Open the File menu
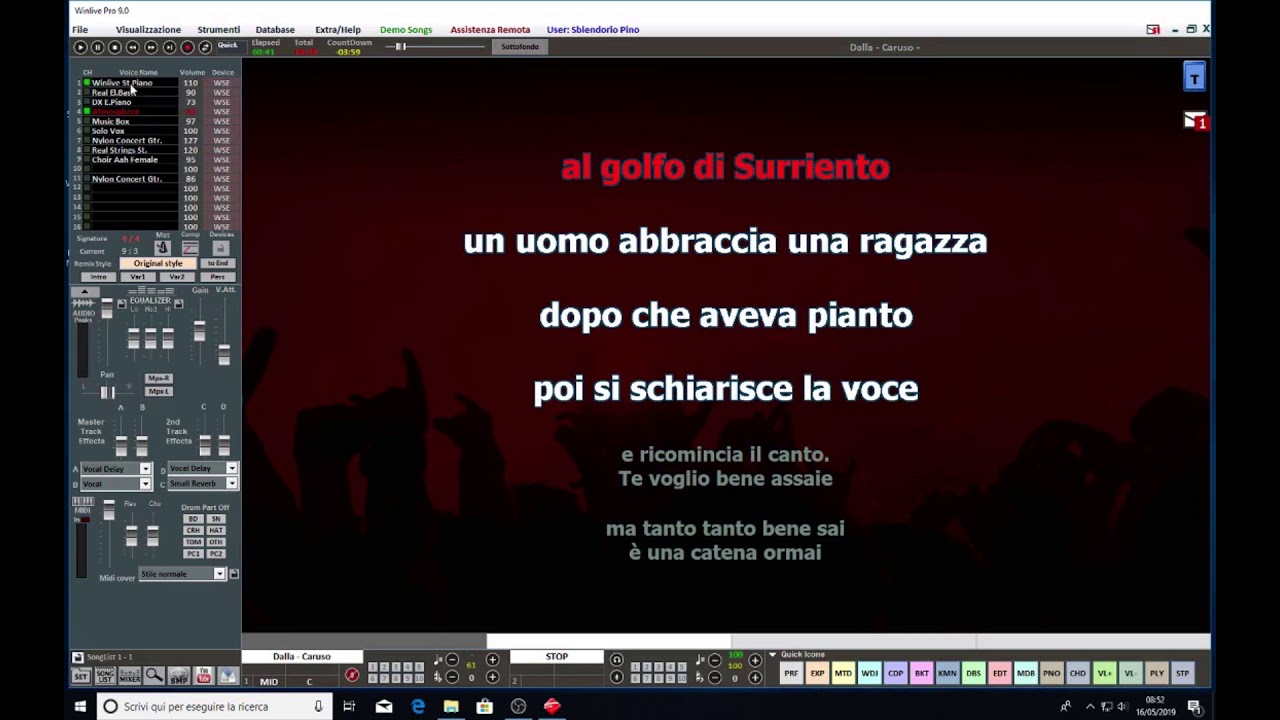1280x720 pixels. click(x=80, y=30)
